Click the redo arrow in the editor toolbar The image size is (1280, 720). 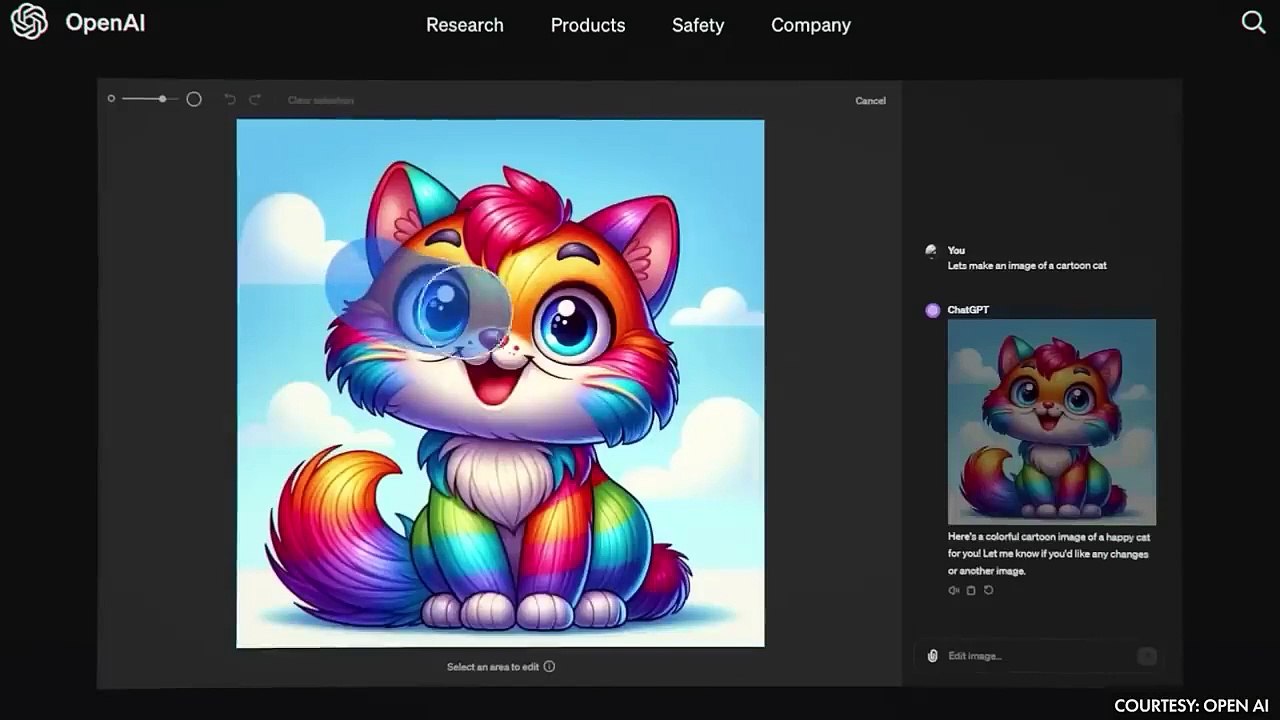255,99
